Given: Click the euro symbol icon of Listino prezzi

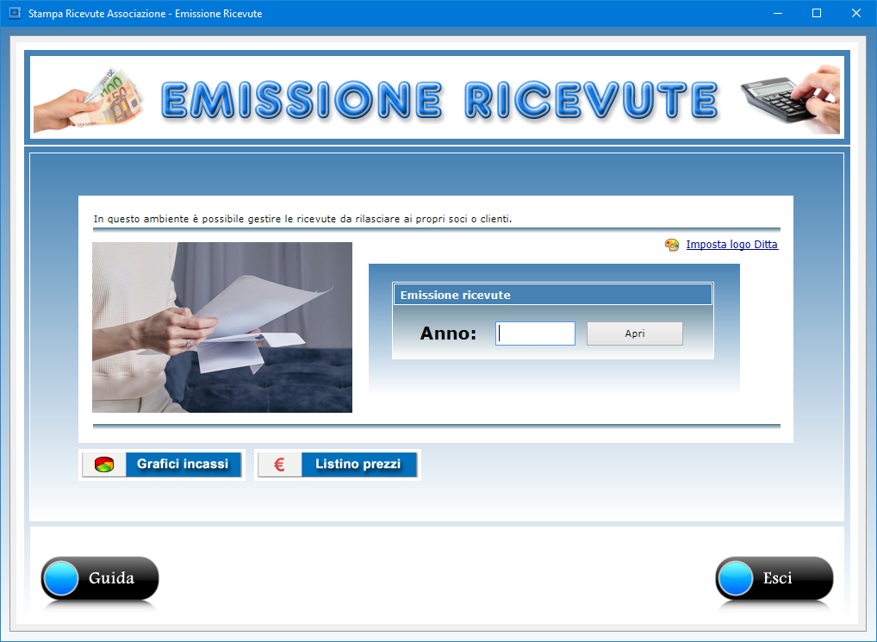Looking at the screenshot, I should [x=279, y=465].
